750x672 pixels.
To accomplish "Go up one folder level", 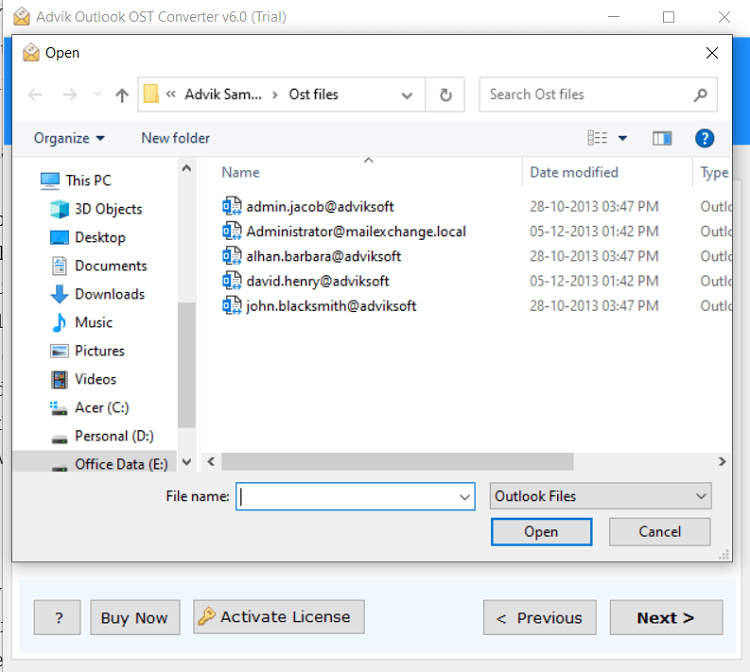I will (x=122, y=95).
